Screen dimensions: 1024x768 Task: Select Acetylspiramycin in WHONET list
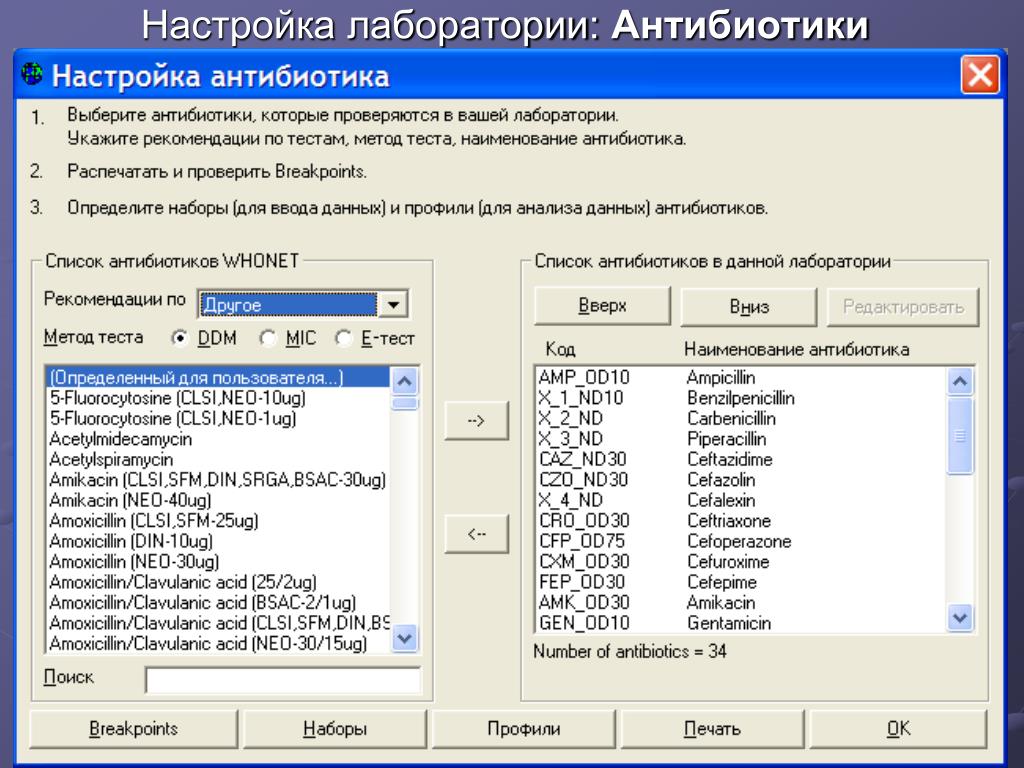(218, 459)
